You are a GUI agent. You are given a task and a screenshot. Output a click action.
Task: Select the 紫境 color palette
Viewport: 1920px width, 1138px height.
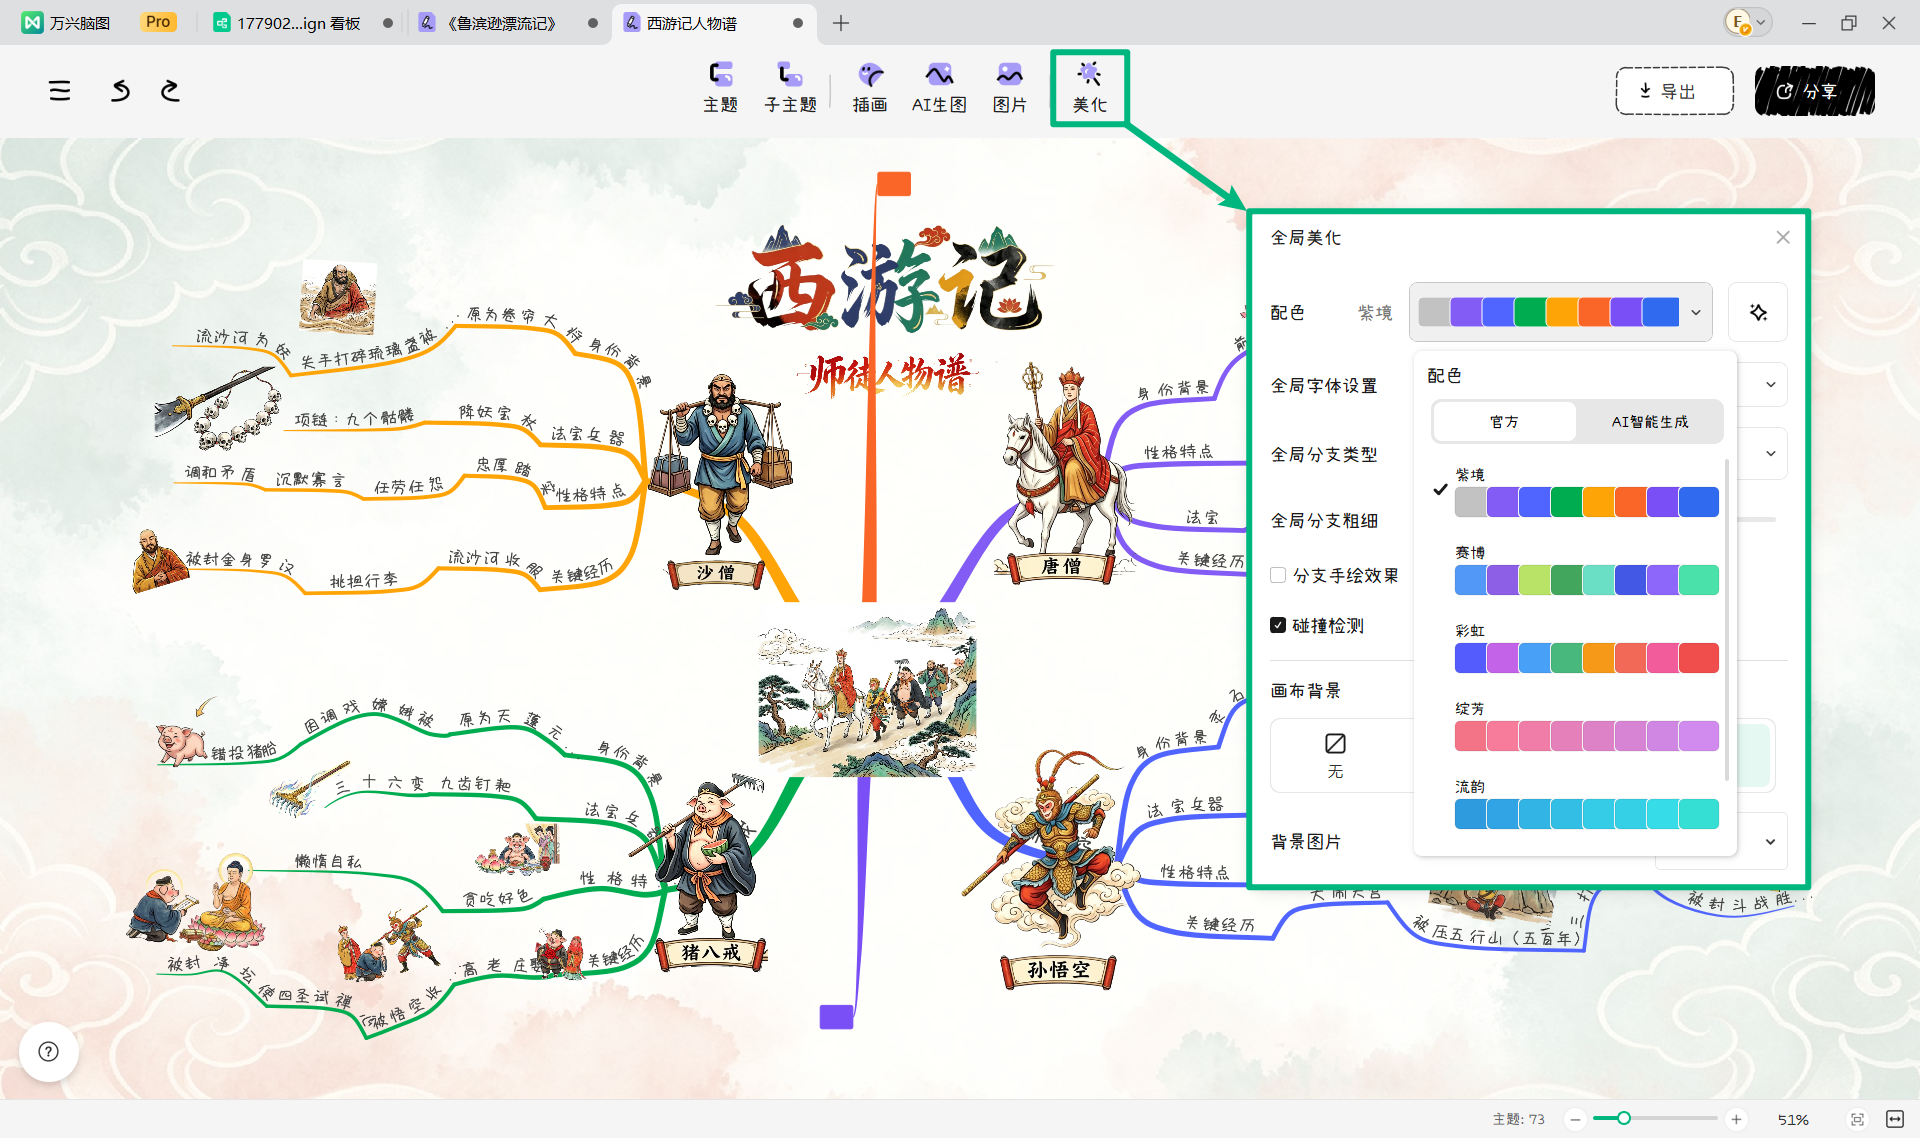coord(1586,501)
